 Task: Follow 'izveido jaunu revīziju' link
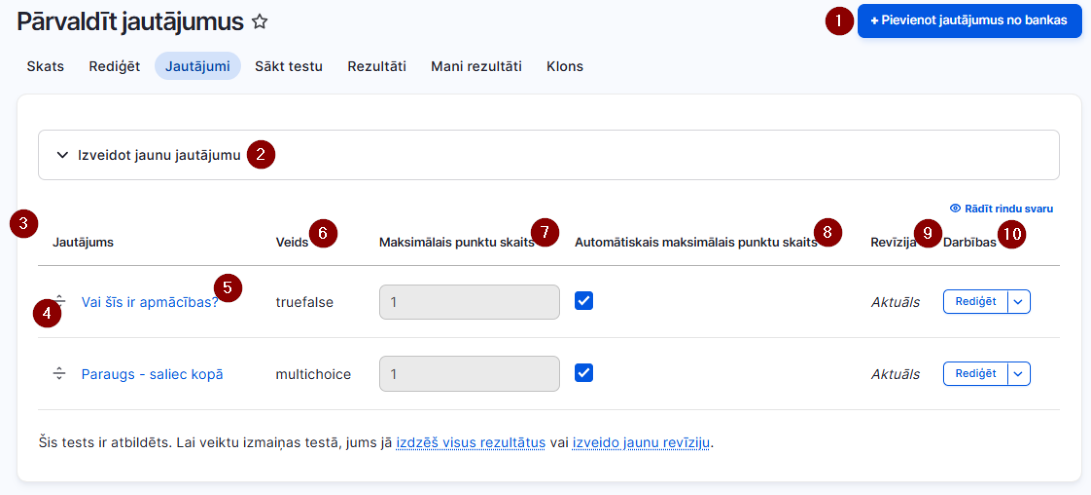[640, 442]
